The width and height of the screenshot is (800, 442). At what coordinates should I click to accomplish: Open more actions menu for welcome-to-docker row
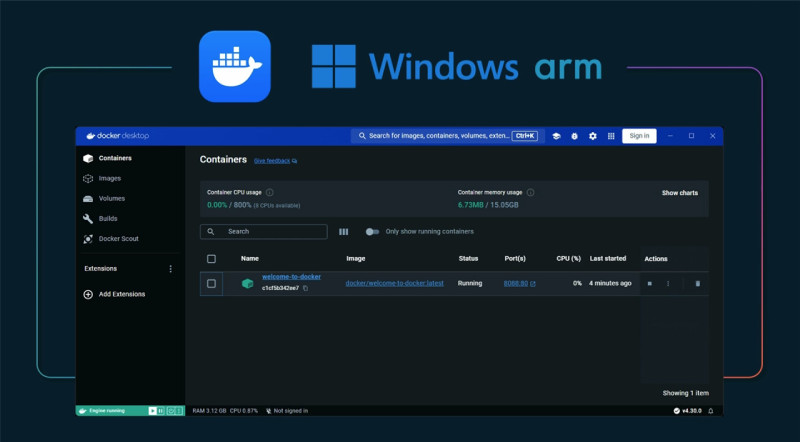click(668, 284)
